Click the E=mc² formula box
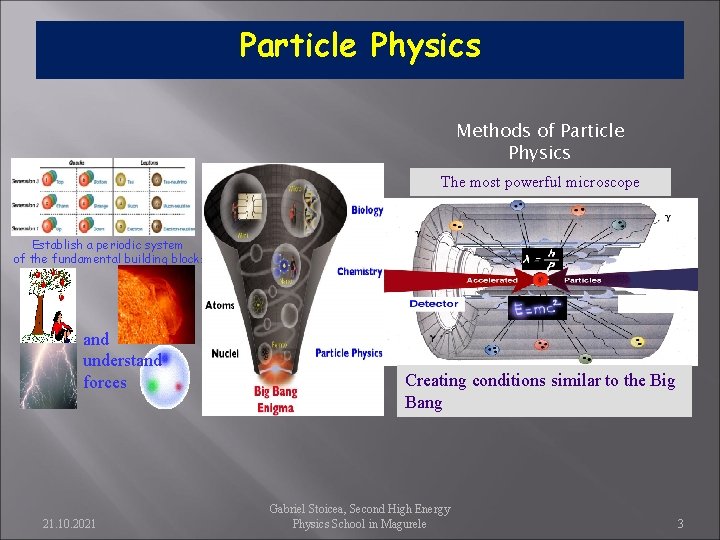Screen dimensions: 720x540 tap(537, 308)
